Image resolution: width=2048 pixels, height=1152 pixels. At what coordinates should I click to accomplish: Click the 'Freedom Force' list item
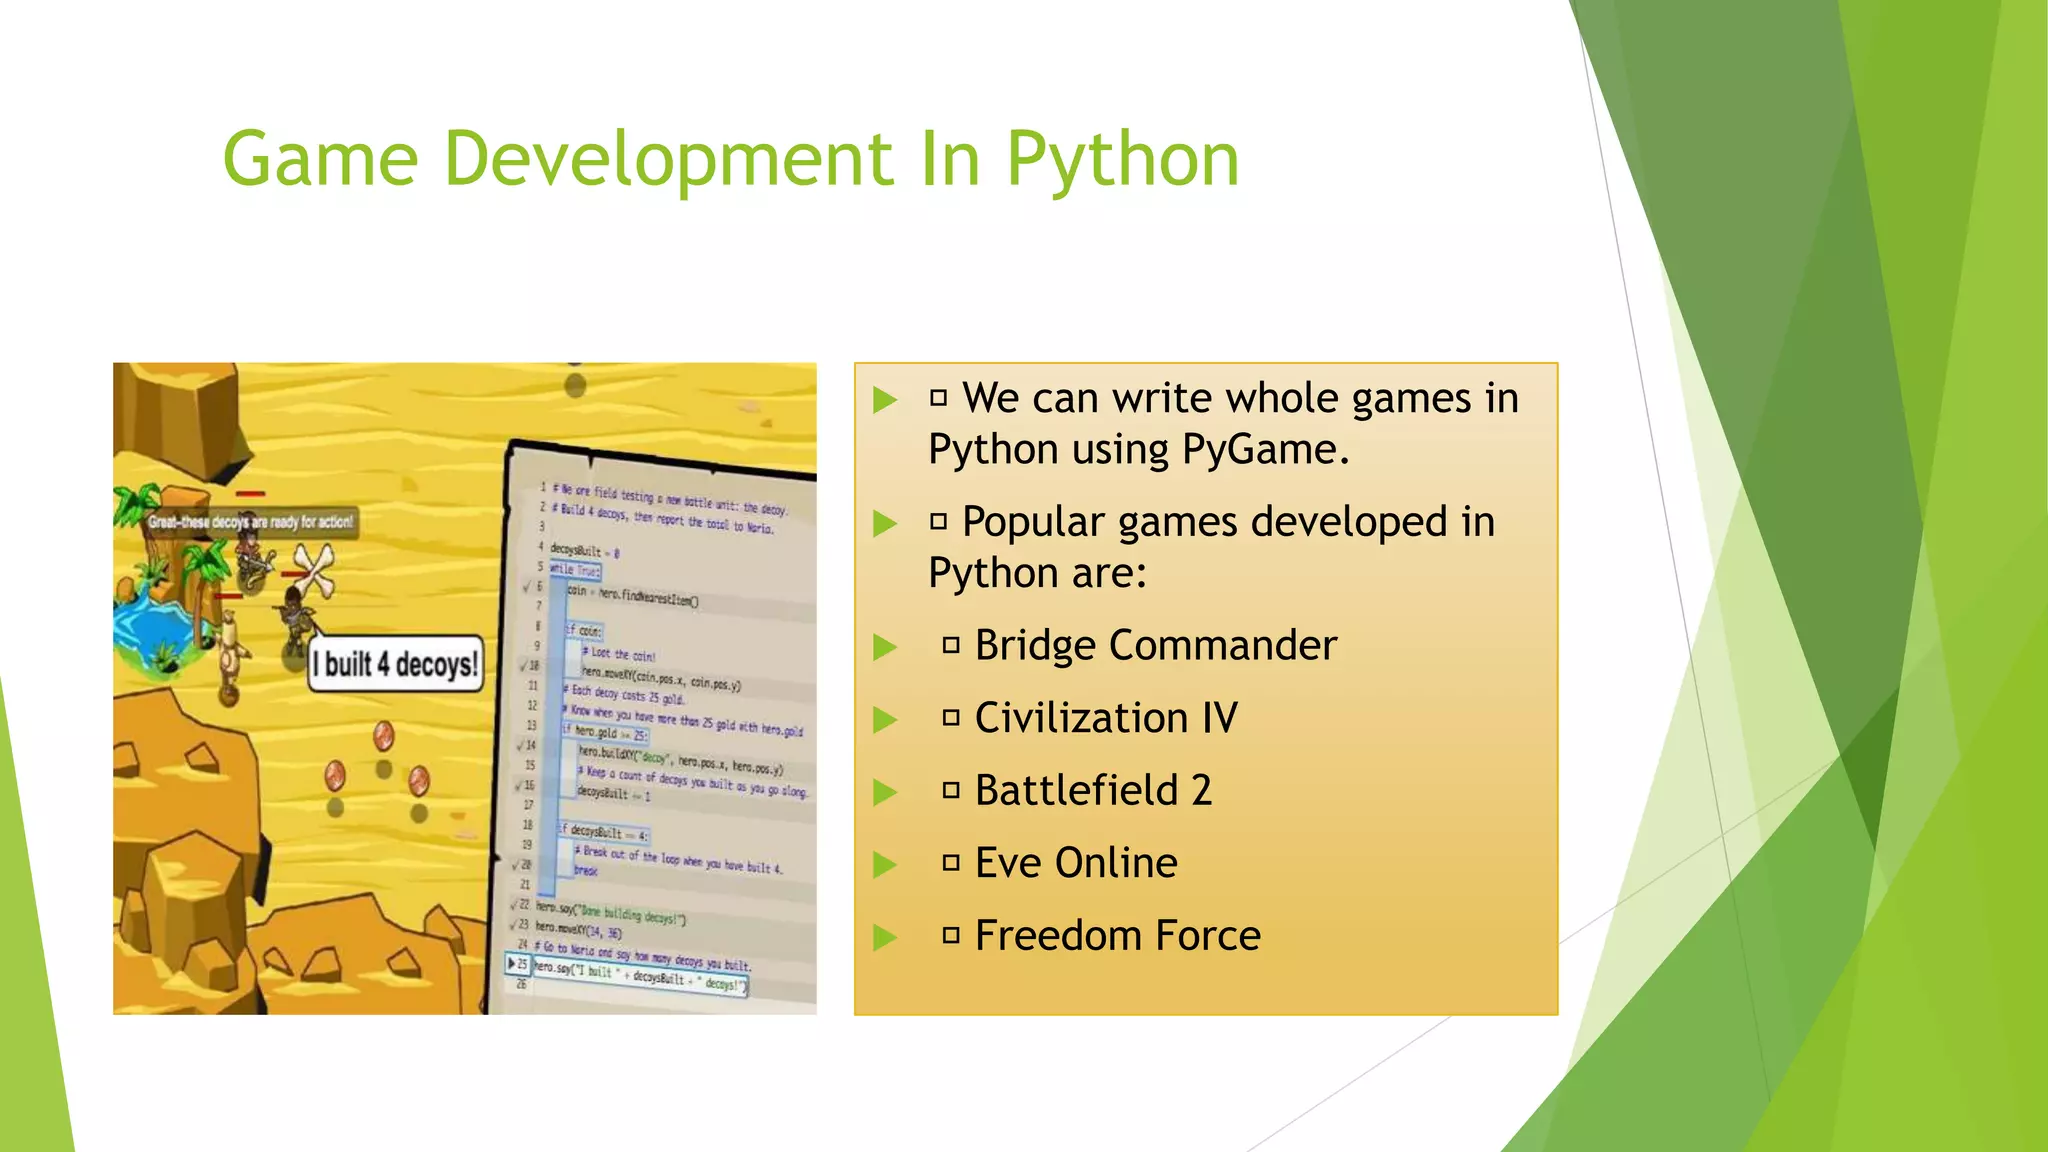(x=1118, y=936)
